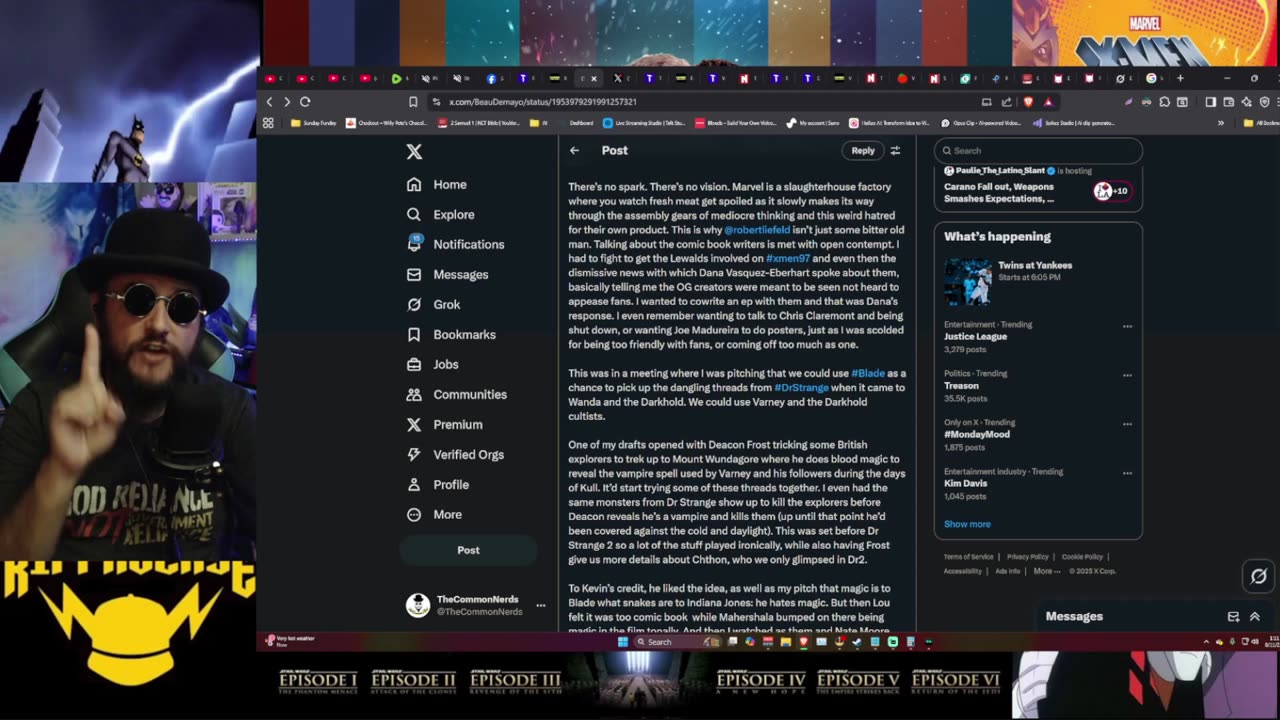
Task: Expand the Messages drawer
Action: tap(1255, 617)
